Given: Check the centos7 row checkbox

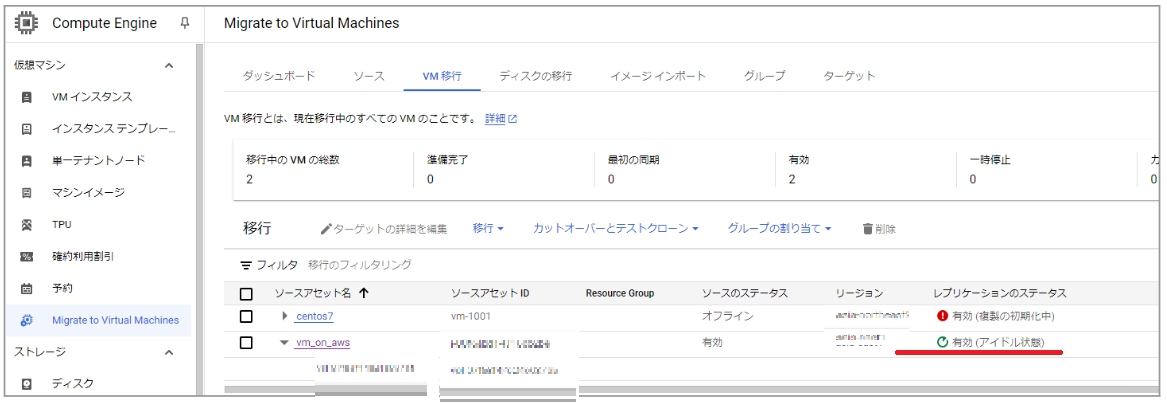Looking at the screenshot, I should (x=246, y=316).
